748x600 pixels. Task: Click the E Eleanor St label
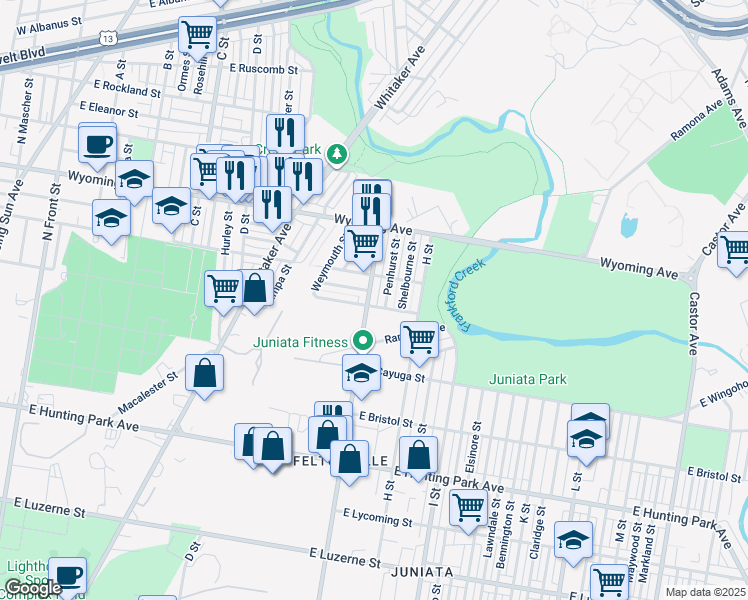pyautogui.click(x=109, y=110)
